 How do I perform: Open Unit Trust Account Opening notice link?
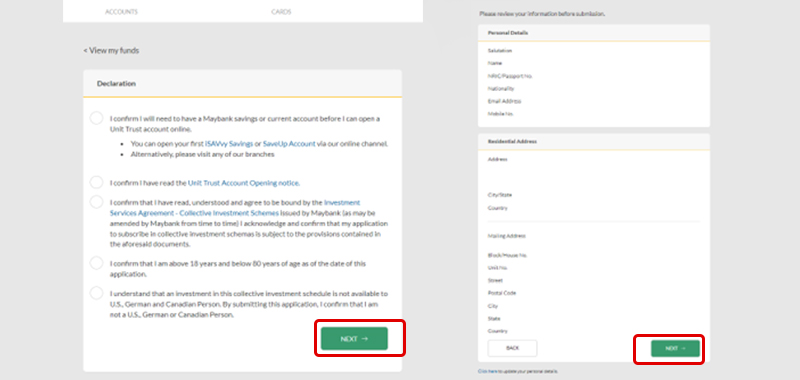[x=244, y=183]
